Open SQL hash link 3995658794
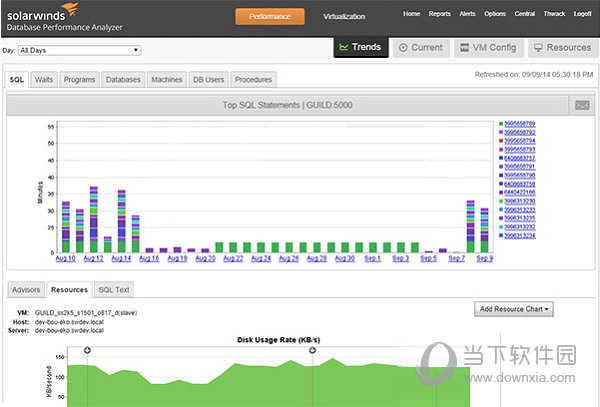This screenshot has width=600, height=407. (x=520, y=141)
